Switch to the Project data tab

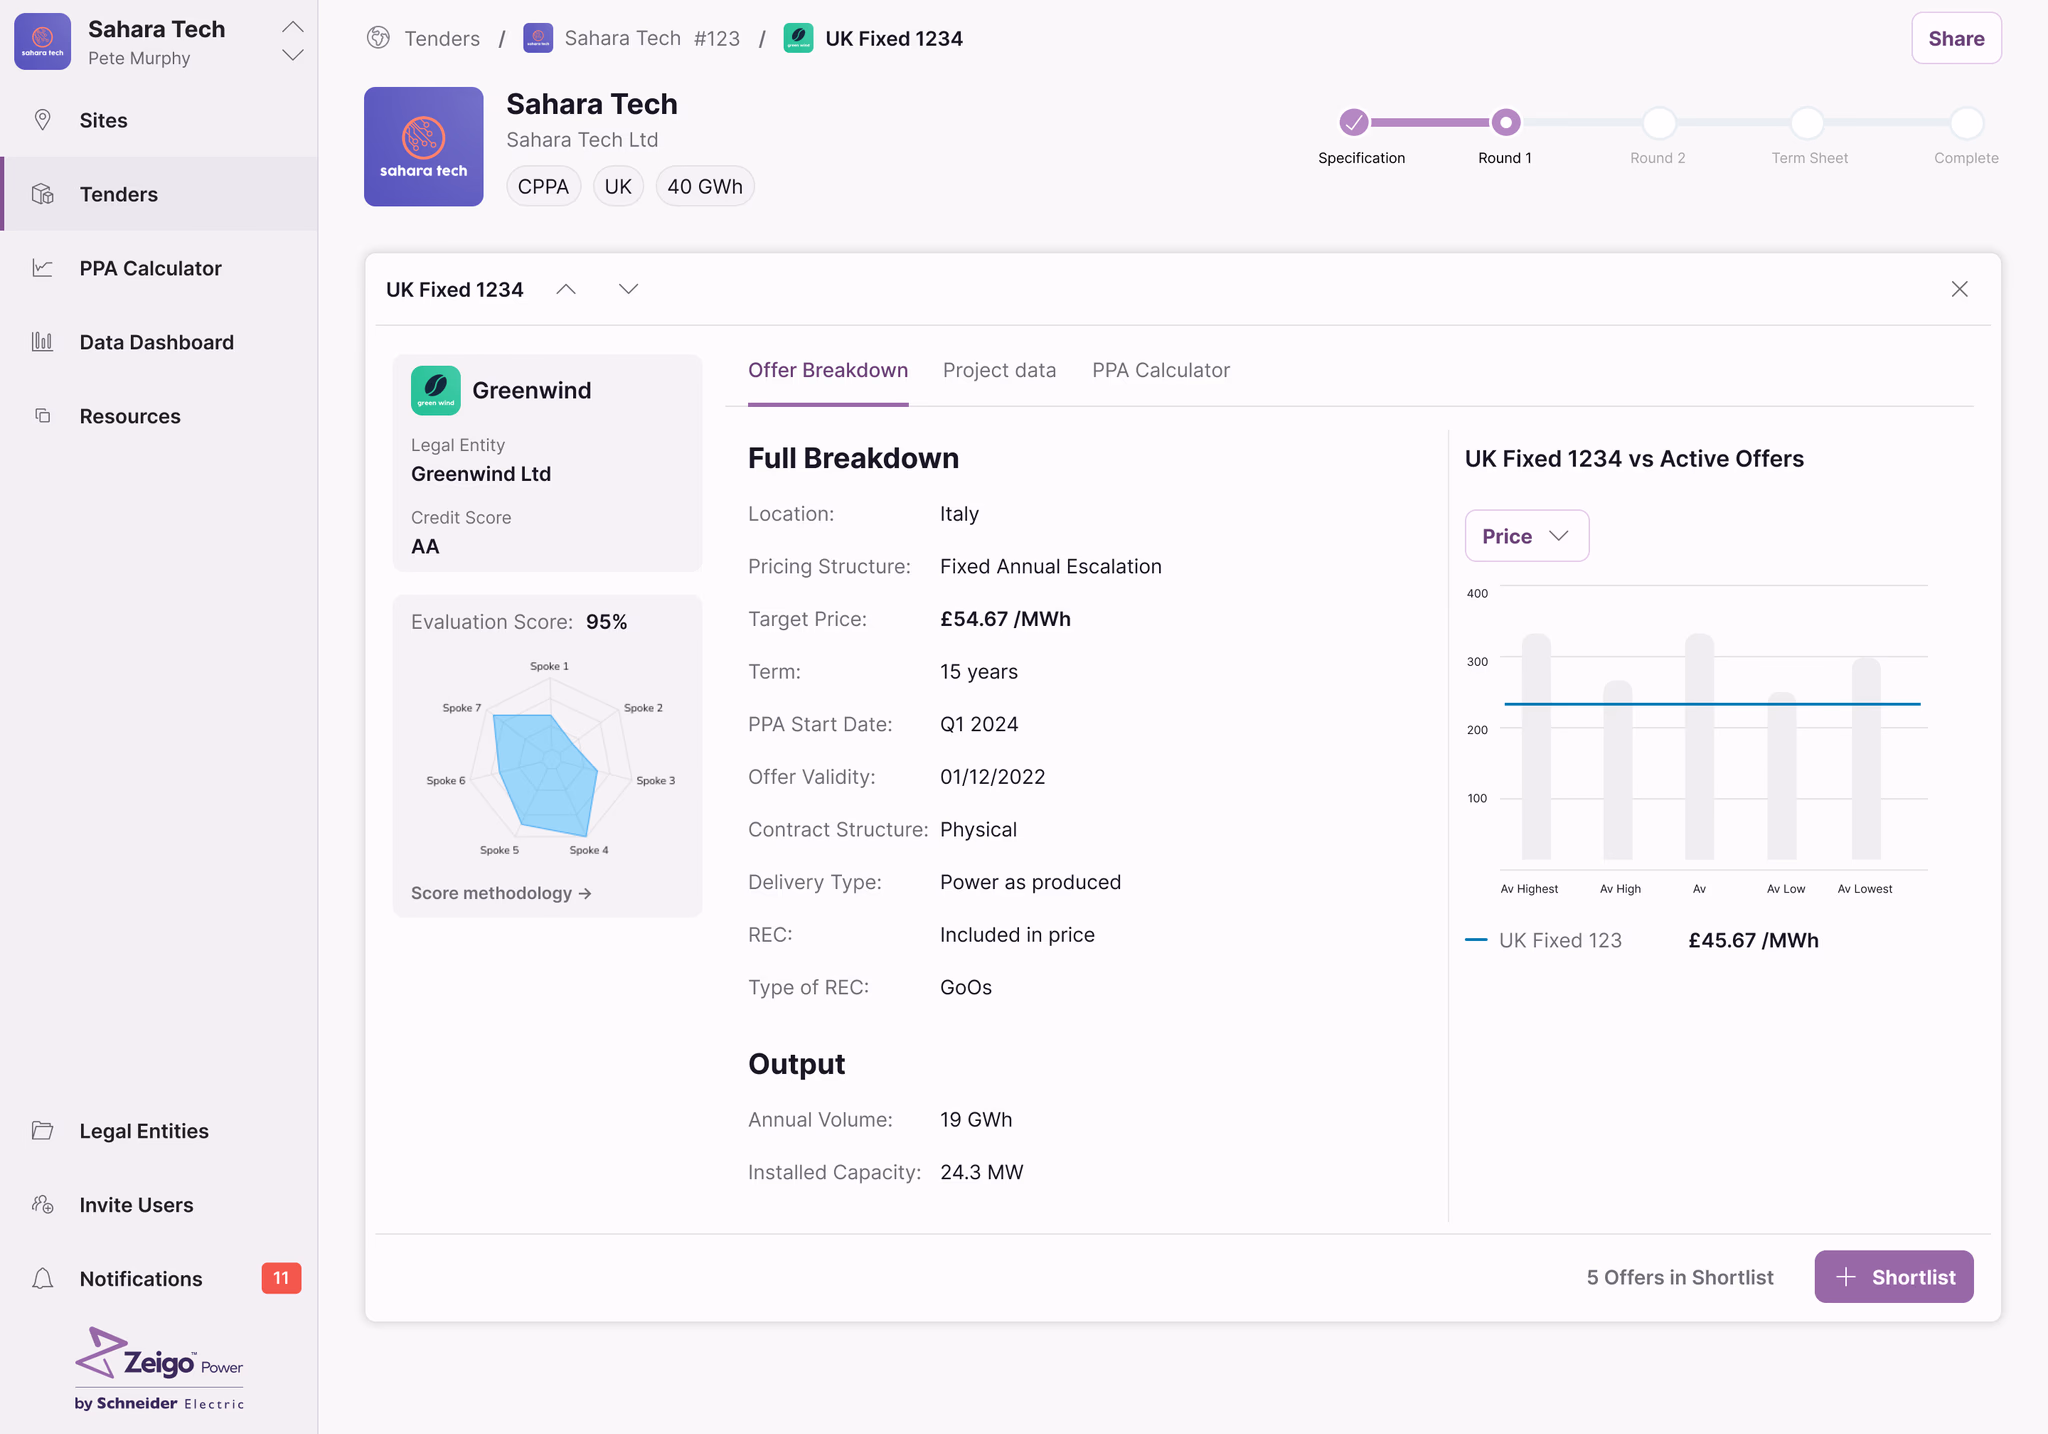pyautogui.click(x=999, y=370)
